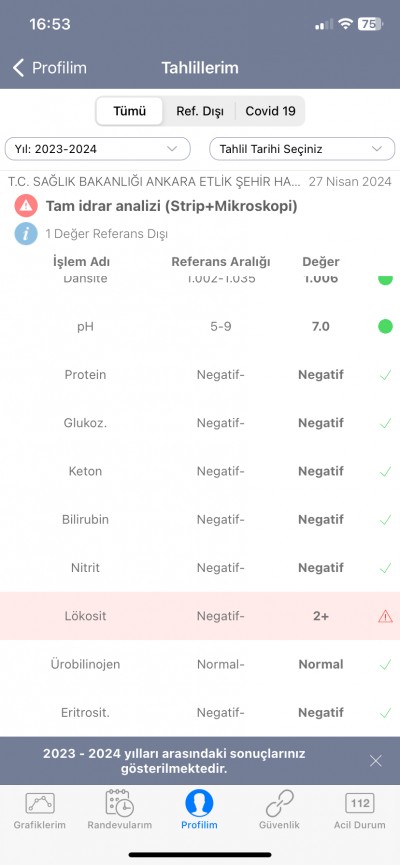This screenshot has width=400, height=865.
Task: Open the Yıl: 2023-2024 dropdown
Action: click(x=98, y=149)
